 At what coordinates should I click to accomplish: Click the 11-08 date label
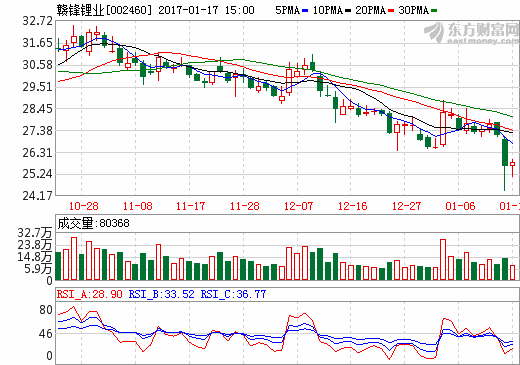[138, 206]
